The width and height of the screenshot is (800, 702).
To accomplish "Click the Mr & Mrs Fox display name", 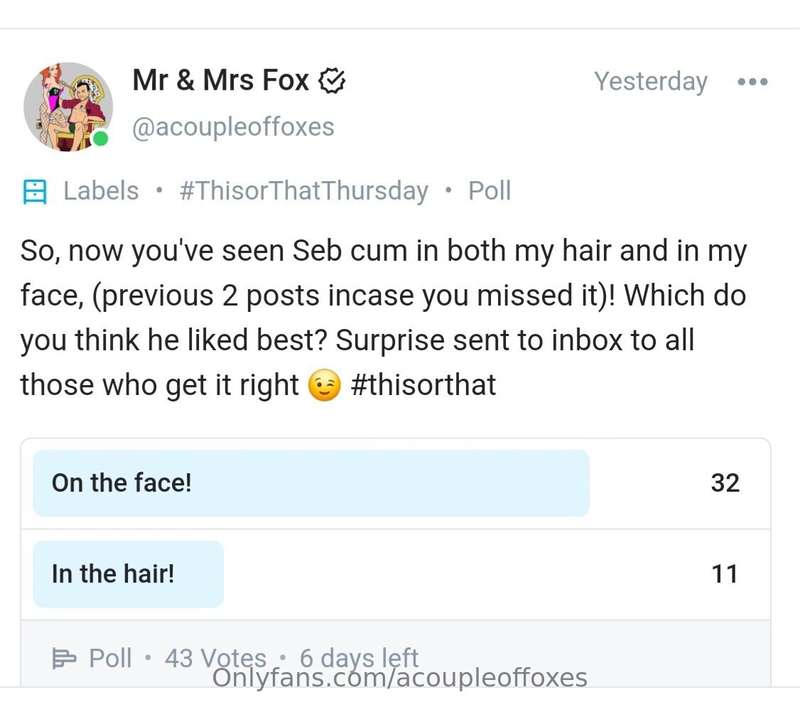I will point(221,81).
